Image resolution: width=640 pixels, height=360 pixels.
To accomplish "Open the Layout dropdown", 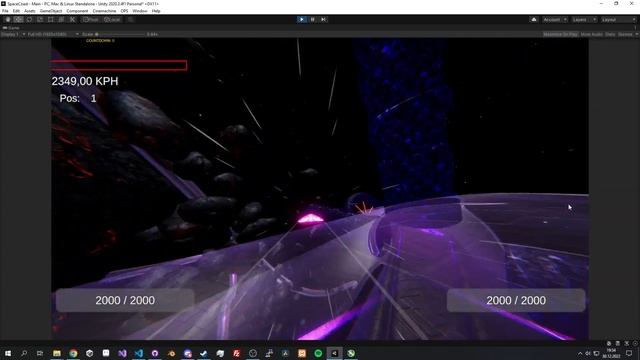I will [618, 19].
